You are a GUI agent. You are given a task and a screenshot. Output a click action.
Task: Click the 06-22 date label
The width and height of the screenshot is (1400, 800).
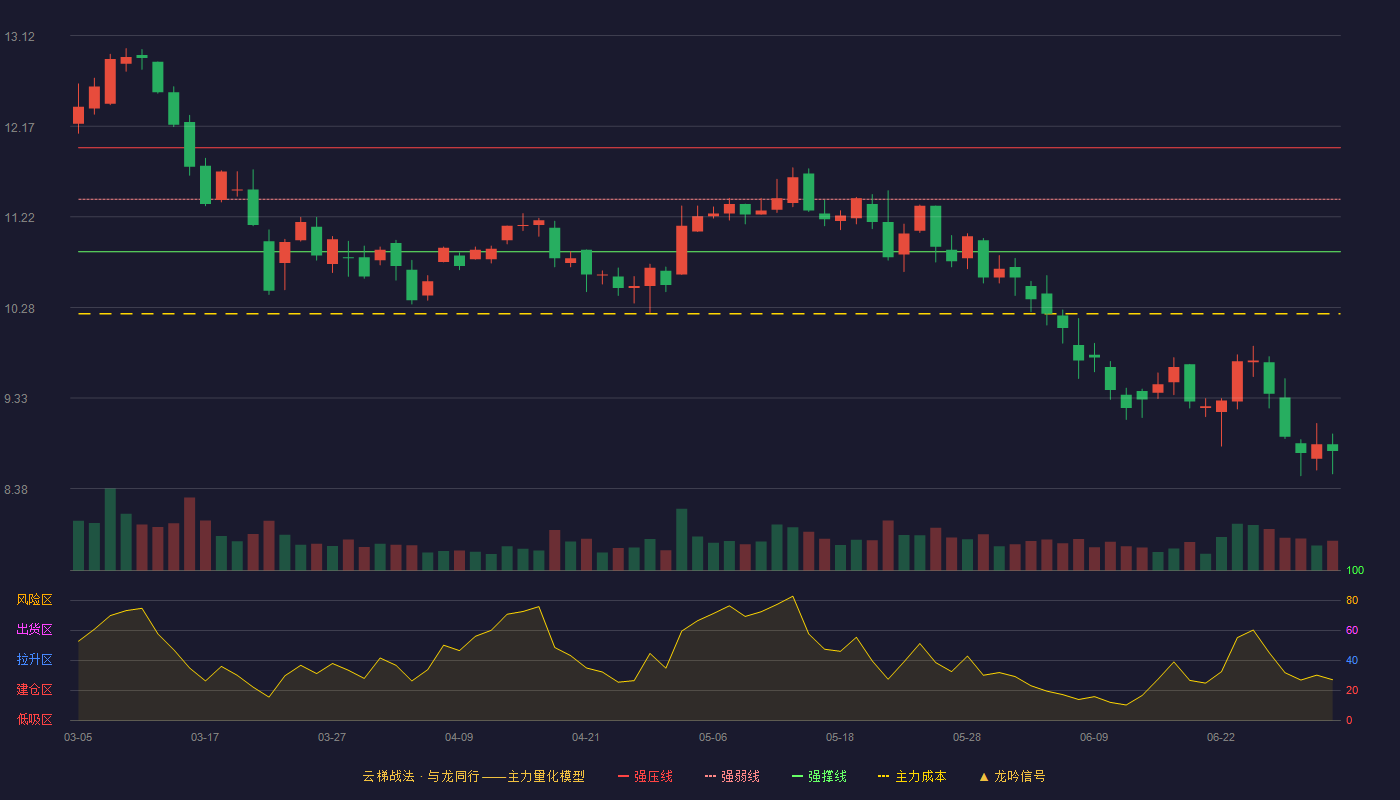(1221, 737)
